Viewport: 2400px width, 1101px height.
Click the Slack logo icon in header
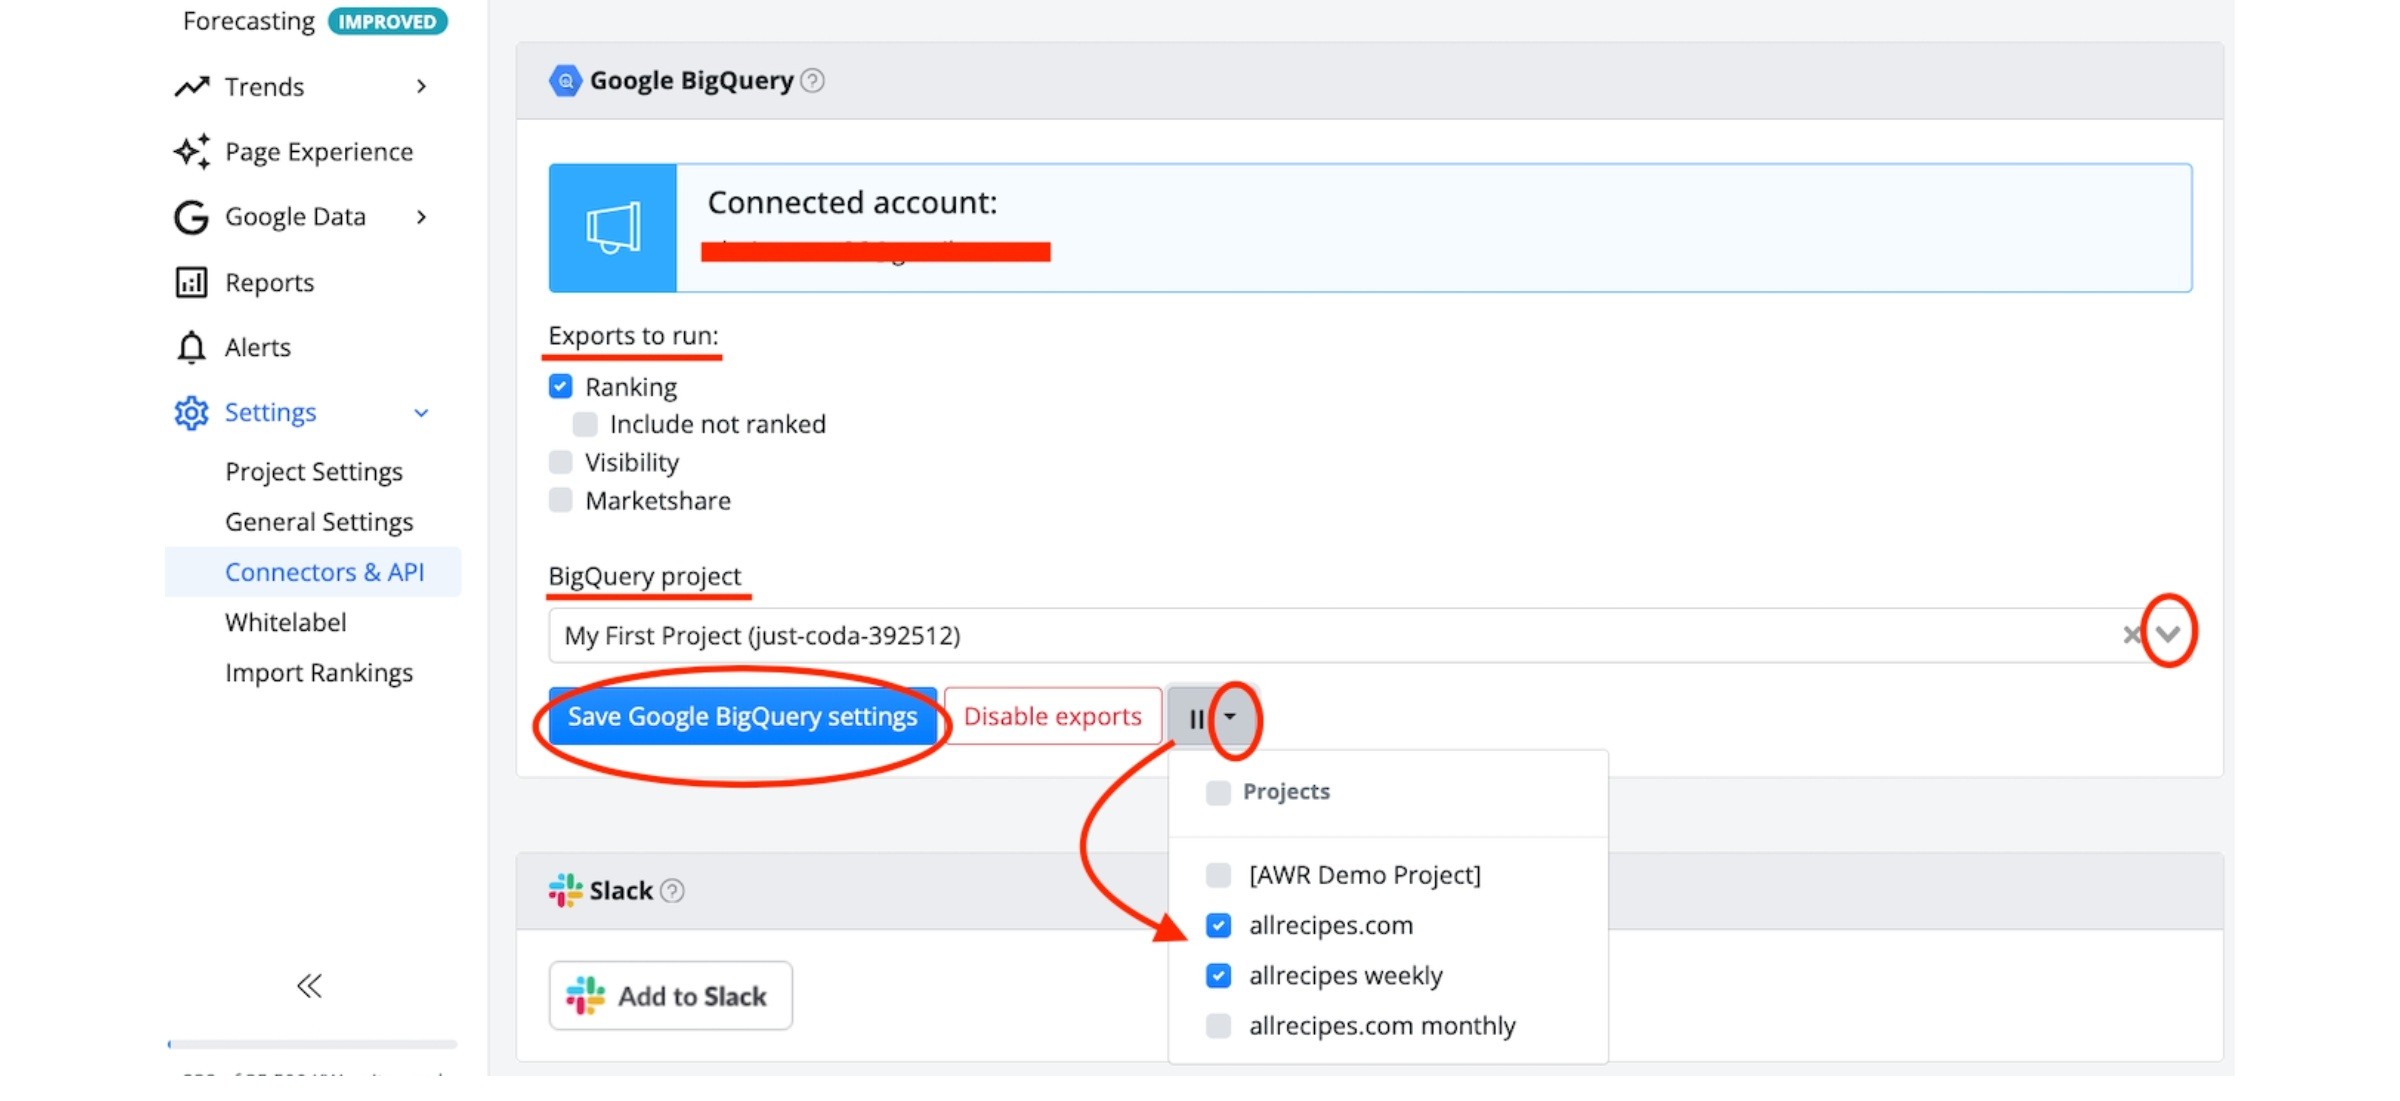click(565, 890)
